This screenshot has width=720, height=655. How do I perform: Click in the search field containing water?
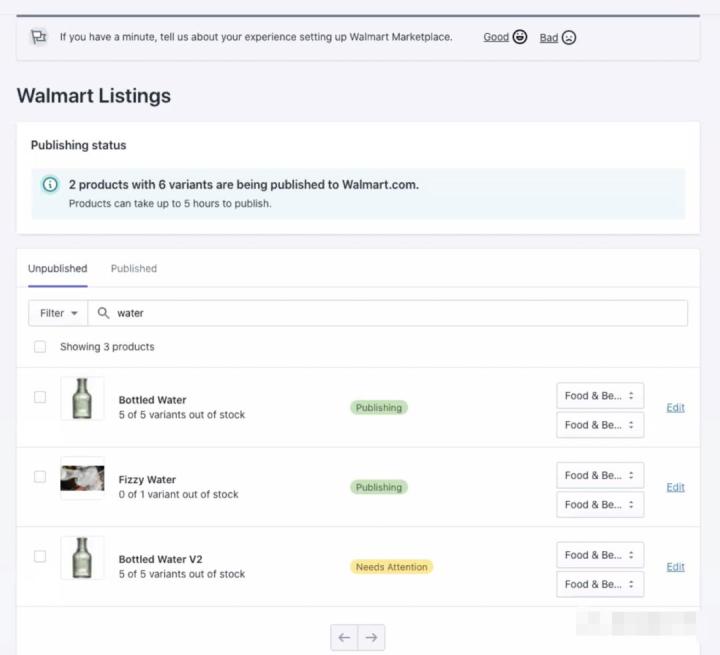(x=388, y=313)
